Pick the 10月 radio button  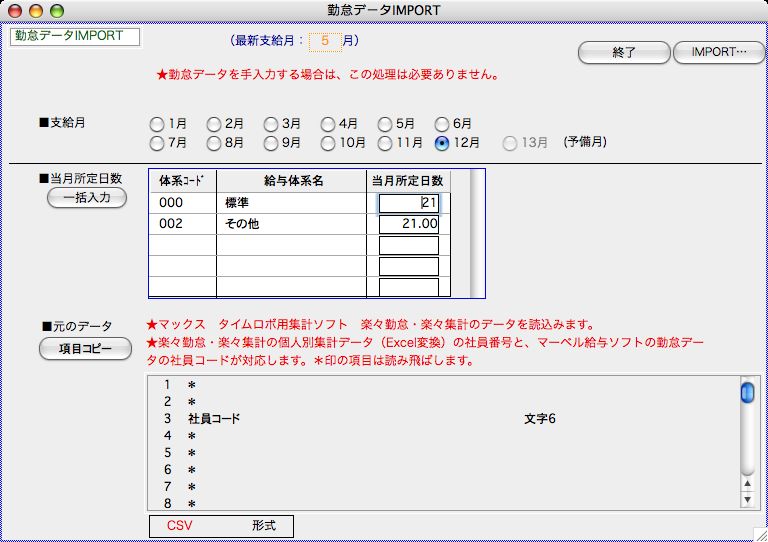[x=328, y=143]
